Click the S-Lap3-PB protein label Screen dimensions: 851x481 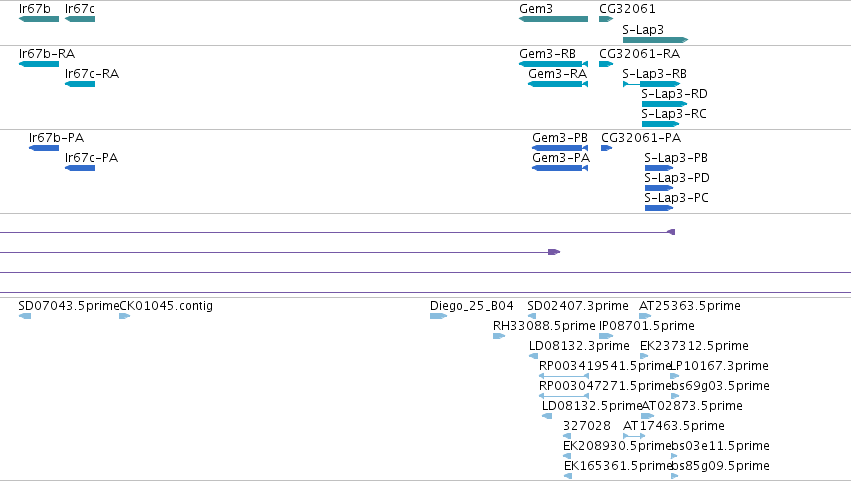tap(676, 158)
